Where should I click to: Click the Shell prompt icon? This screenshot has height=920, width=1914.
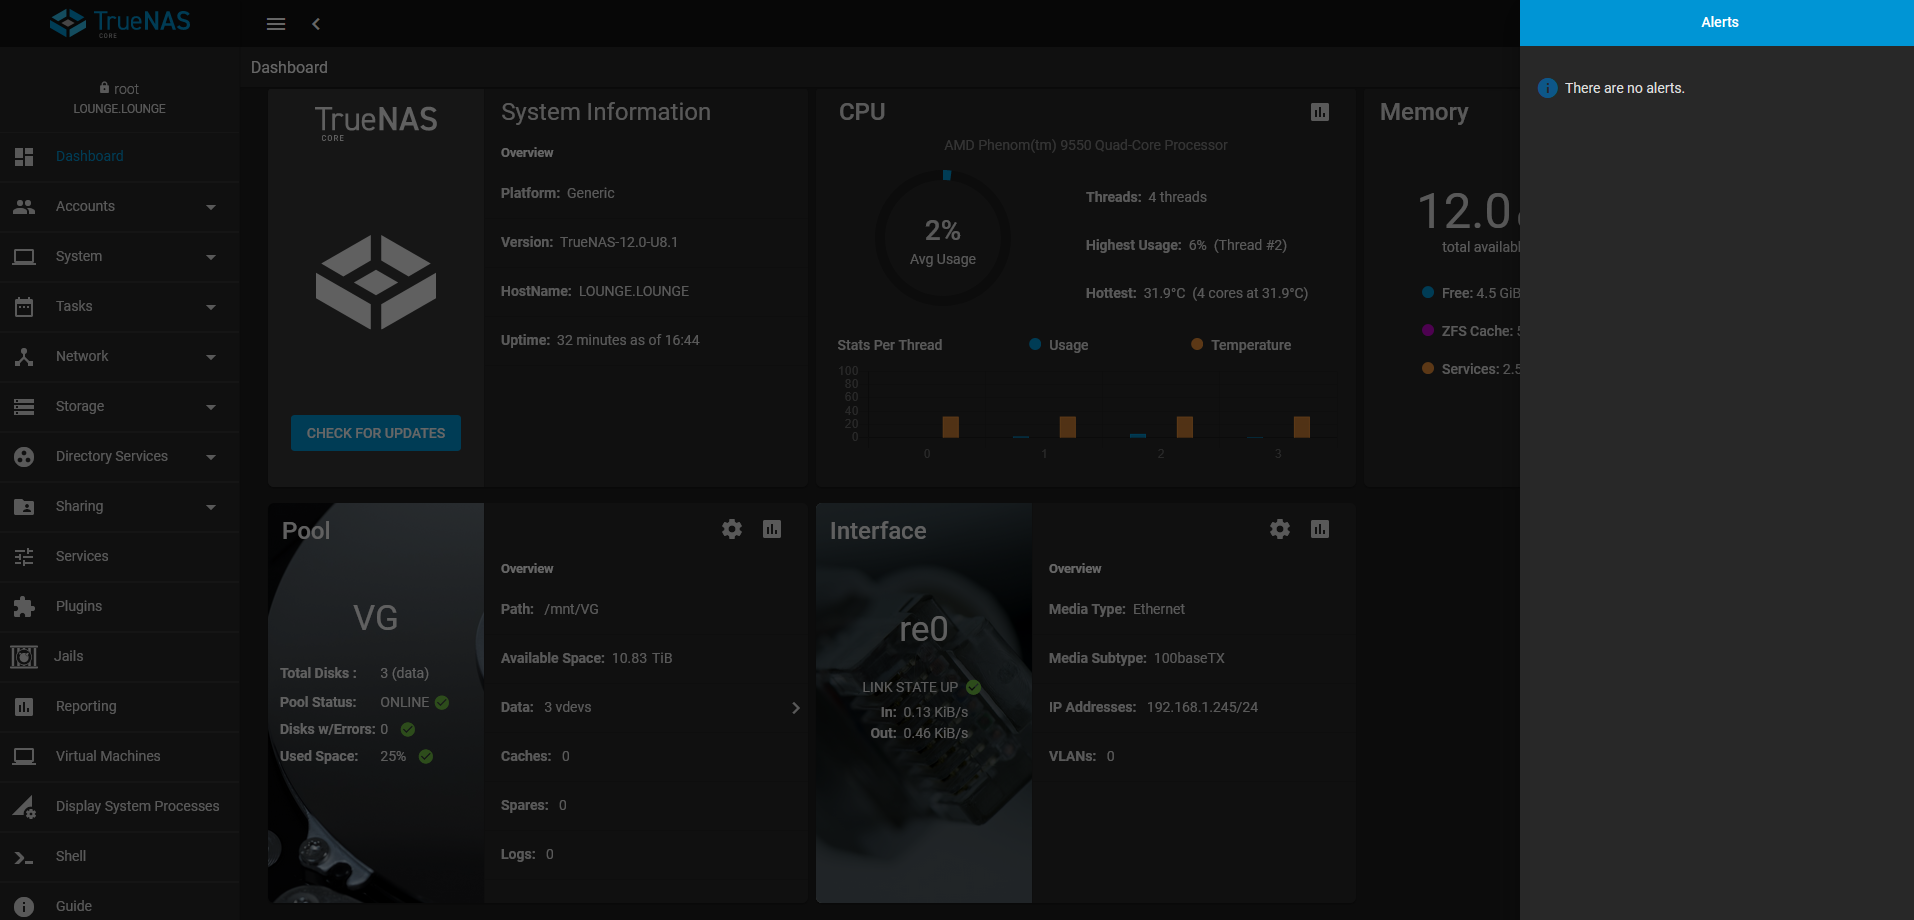(24, 857)
